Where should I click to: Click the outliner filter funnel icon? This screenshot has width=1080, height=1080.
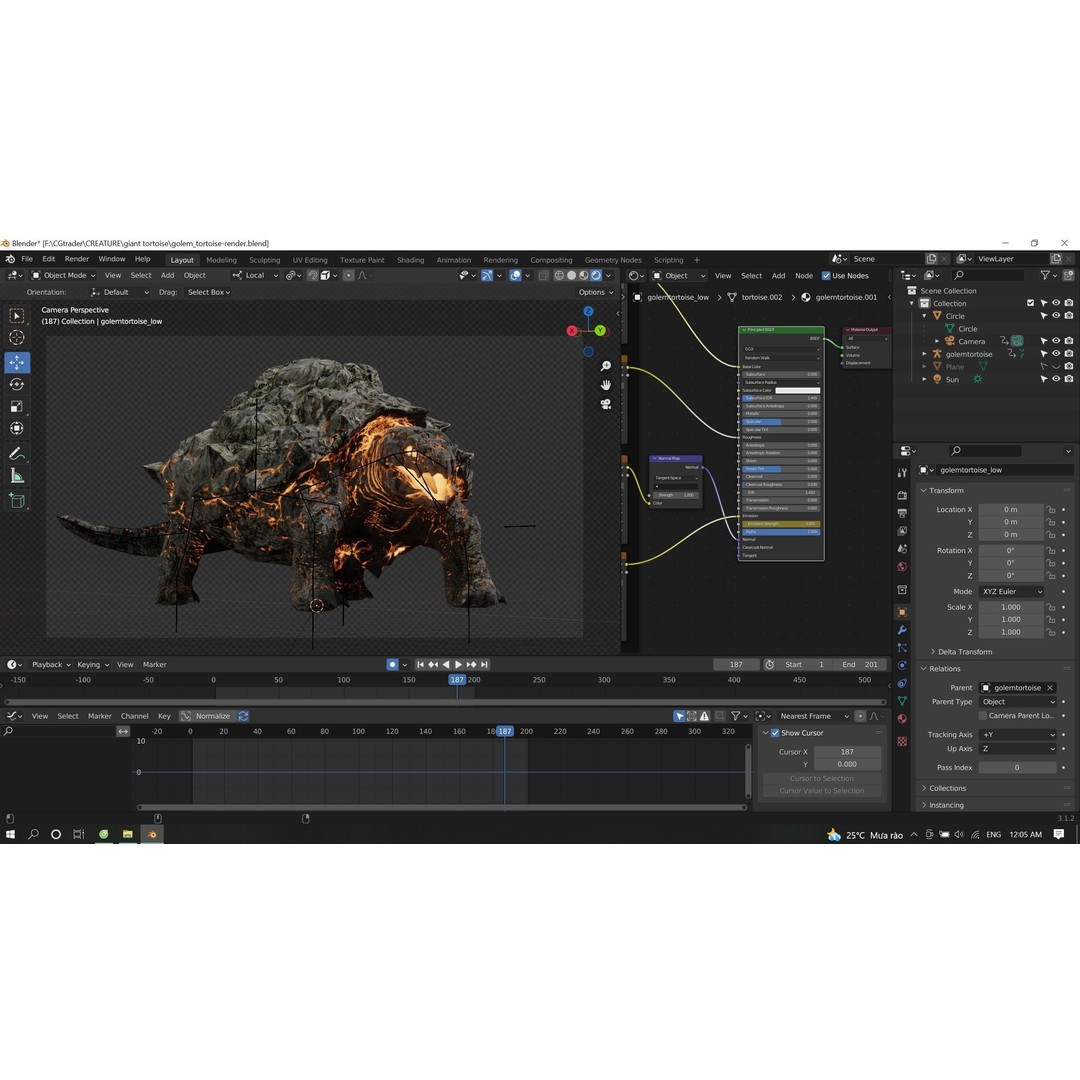pos(1046,276)
